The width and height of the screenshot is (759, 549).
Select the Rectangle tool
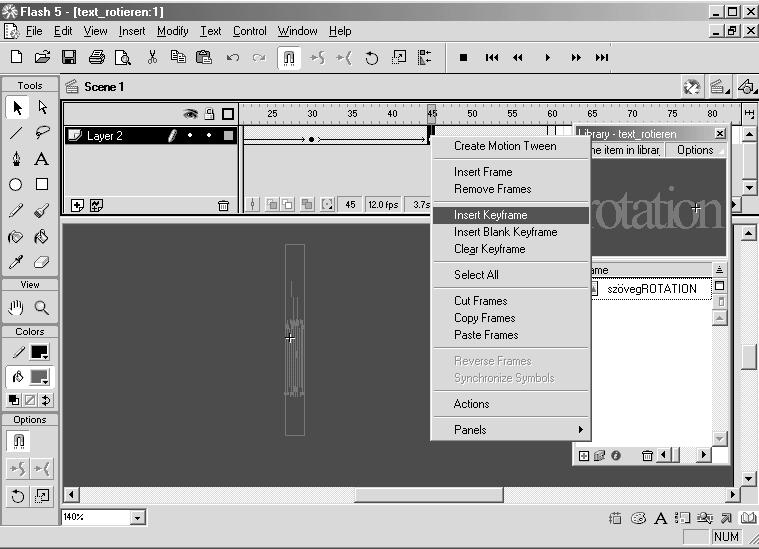tap(42, 184)
